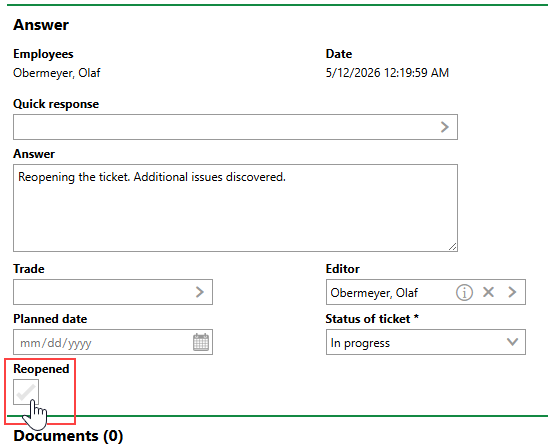
Task: Click employee name Obermeyer, Olaf
Action: click(57, 73)
